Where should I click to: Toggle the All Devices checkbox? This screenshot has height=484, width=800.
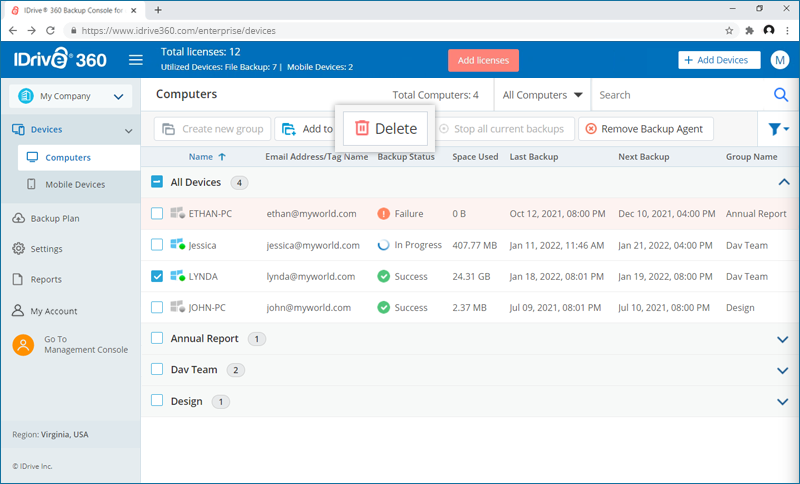[157, 182]
